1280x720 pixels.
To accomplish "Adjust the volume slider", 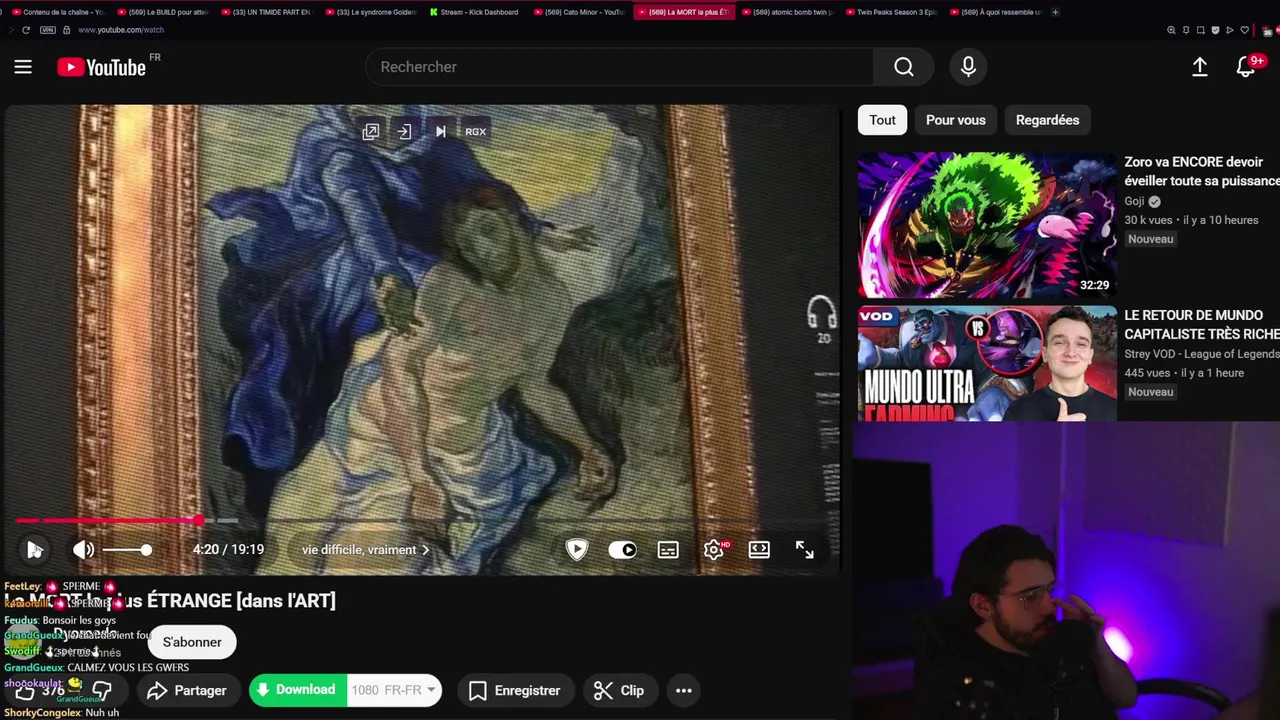I will point(126,550).
